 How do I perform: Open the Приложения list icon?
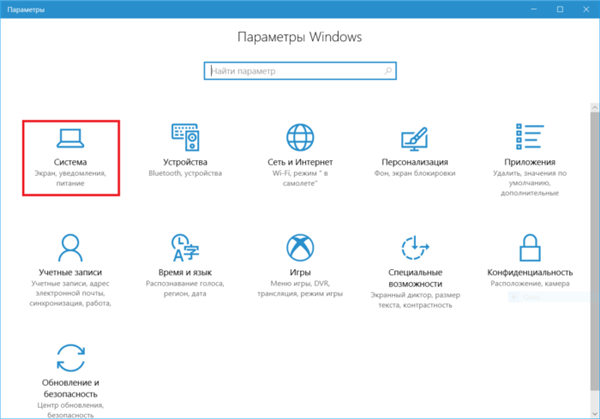[x=530, y=137]
